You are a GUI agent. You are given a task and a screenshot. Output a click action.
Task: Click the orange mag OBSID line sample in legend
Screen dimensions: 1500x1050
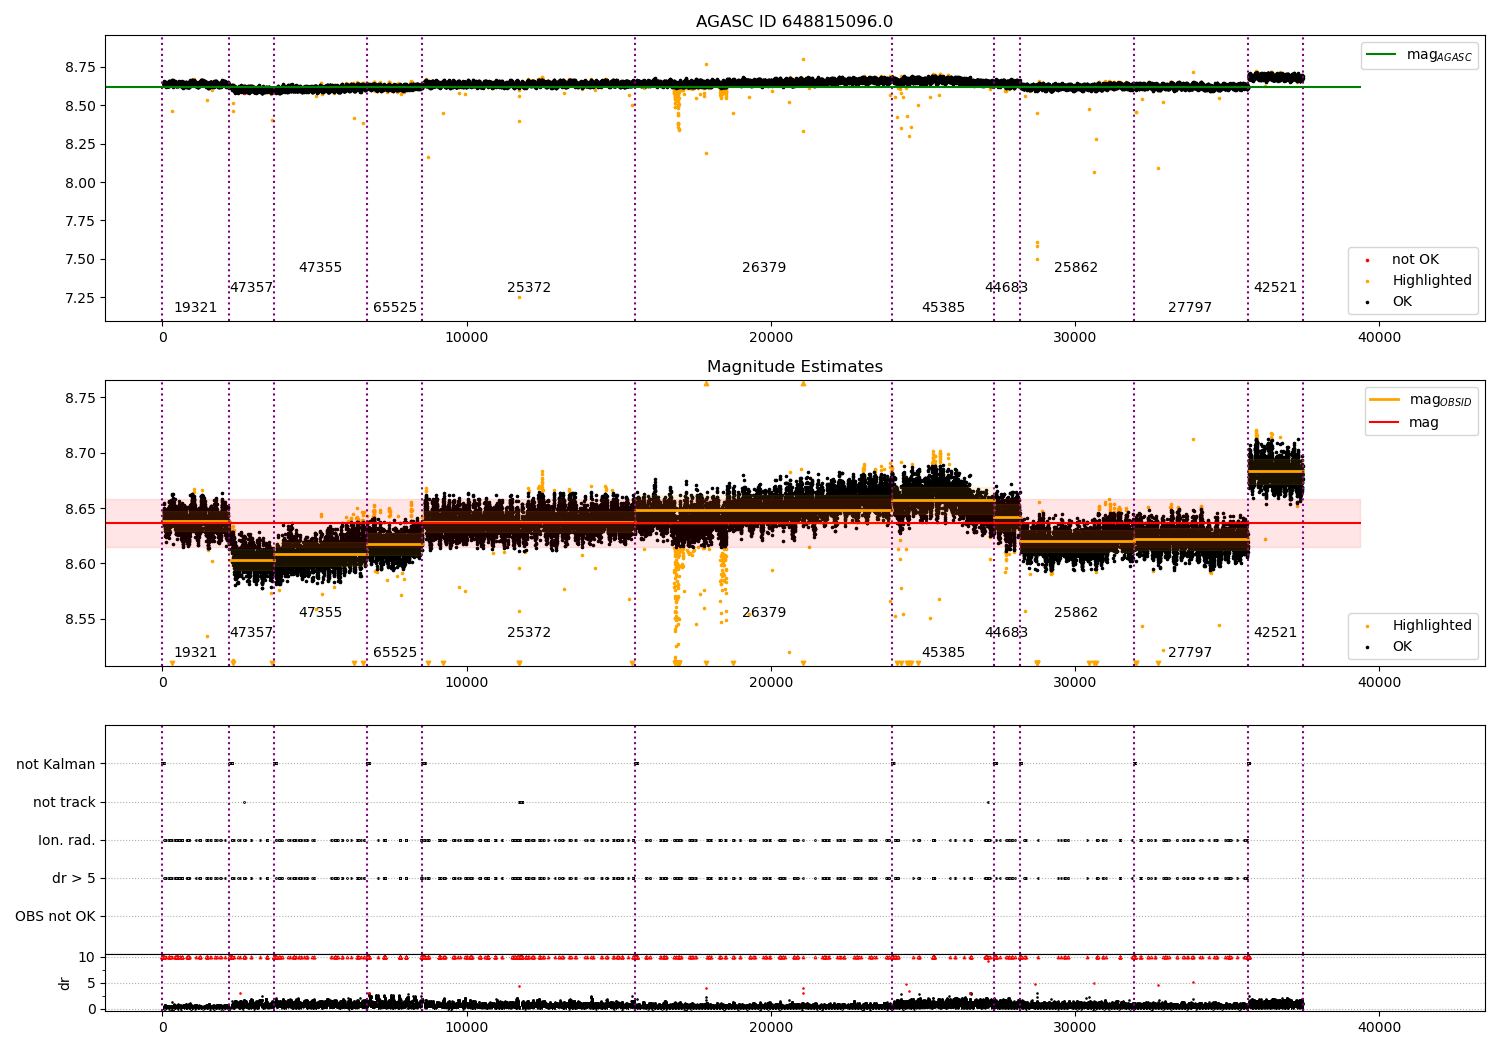point(1385,400)
